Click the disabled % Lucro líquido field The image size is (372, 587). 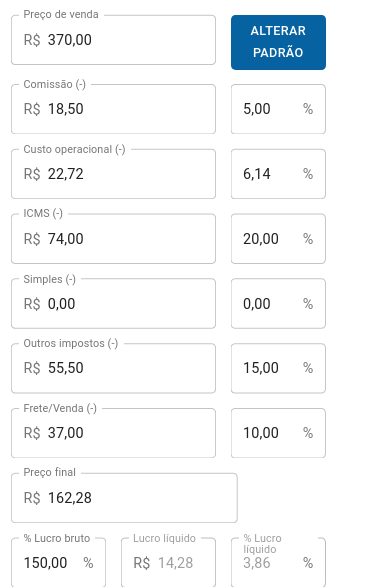tap(278, 562)
